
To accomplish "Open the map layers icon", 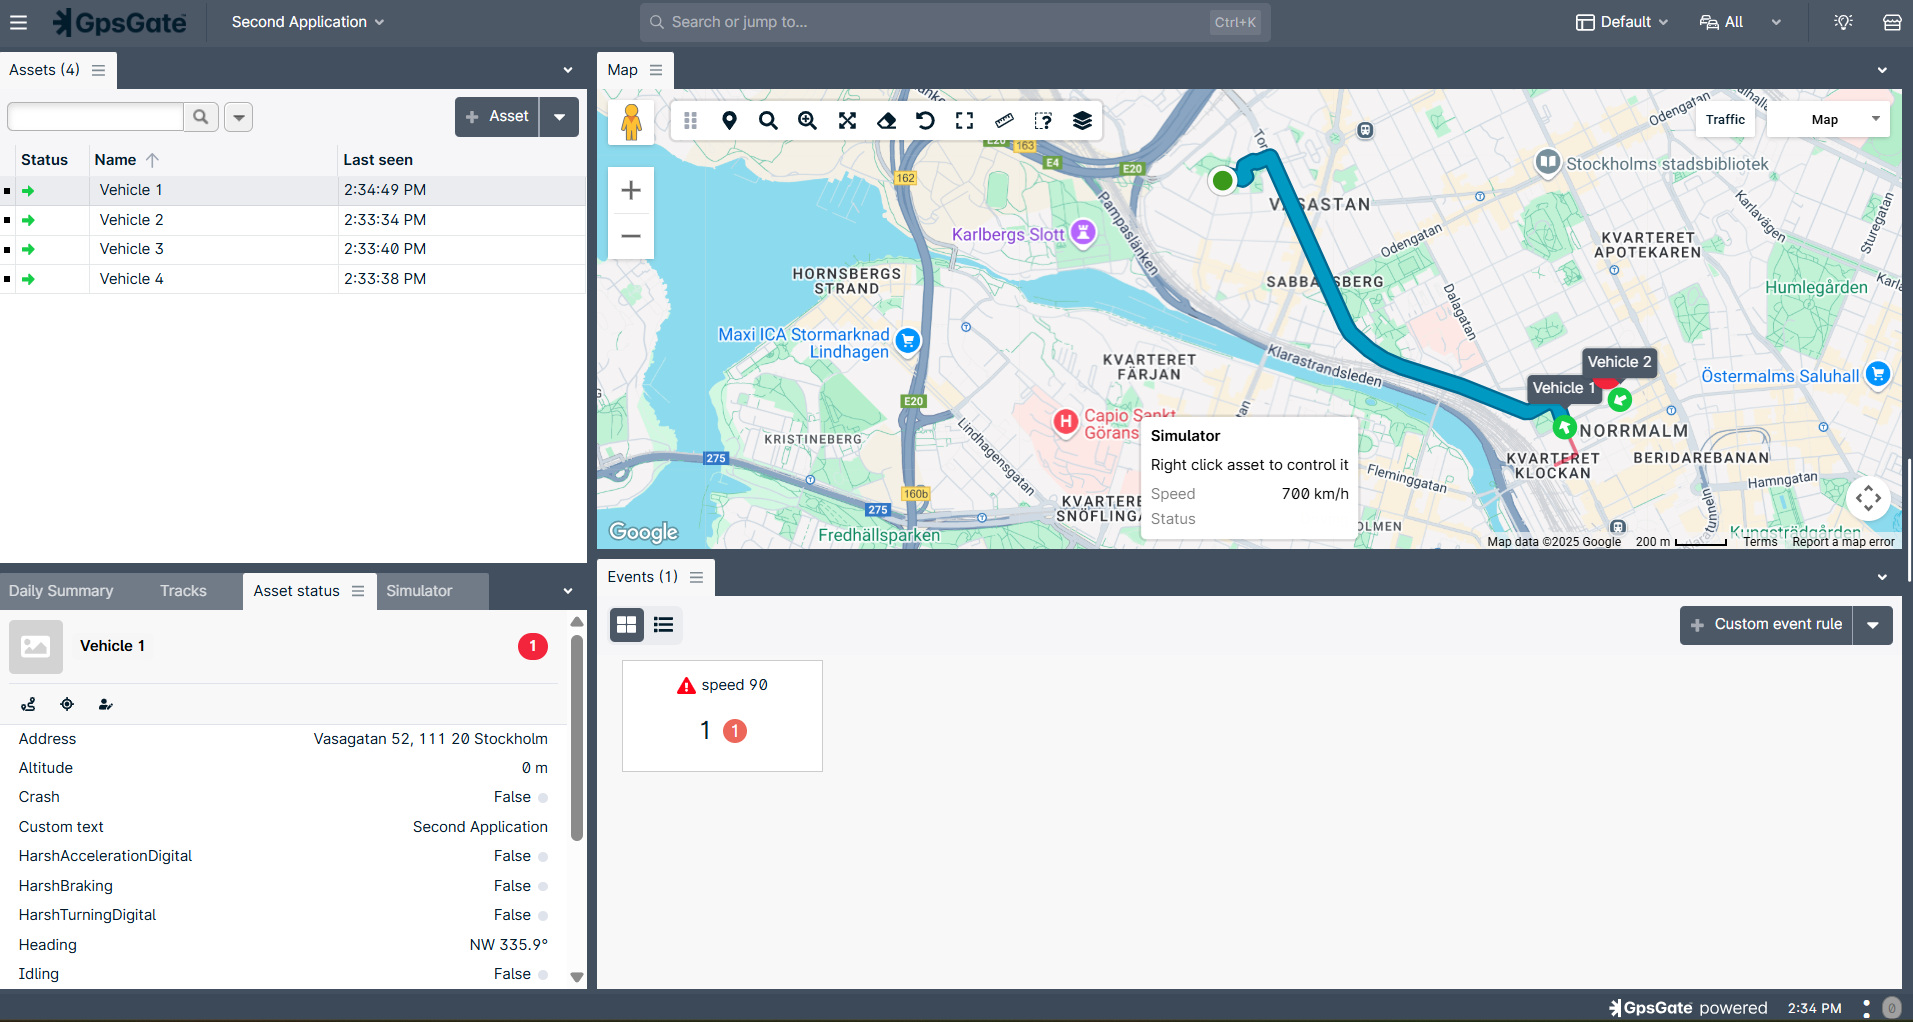I will click(x=1082, y=121).
